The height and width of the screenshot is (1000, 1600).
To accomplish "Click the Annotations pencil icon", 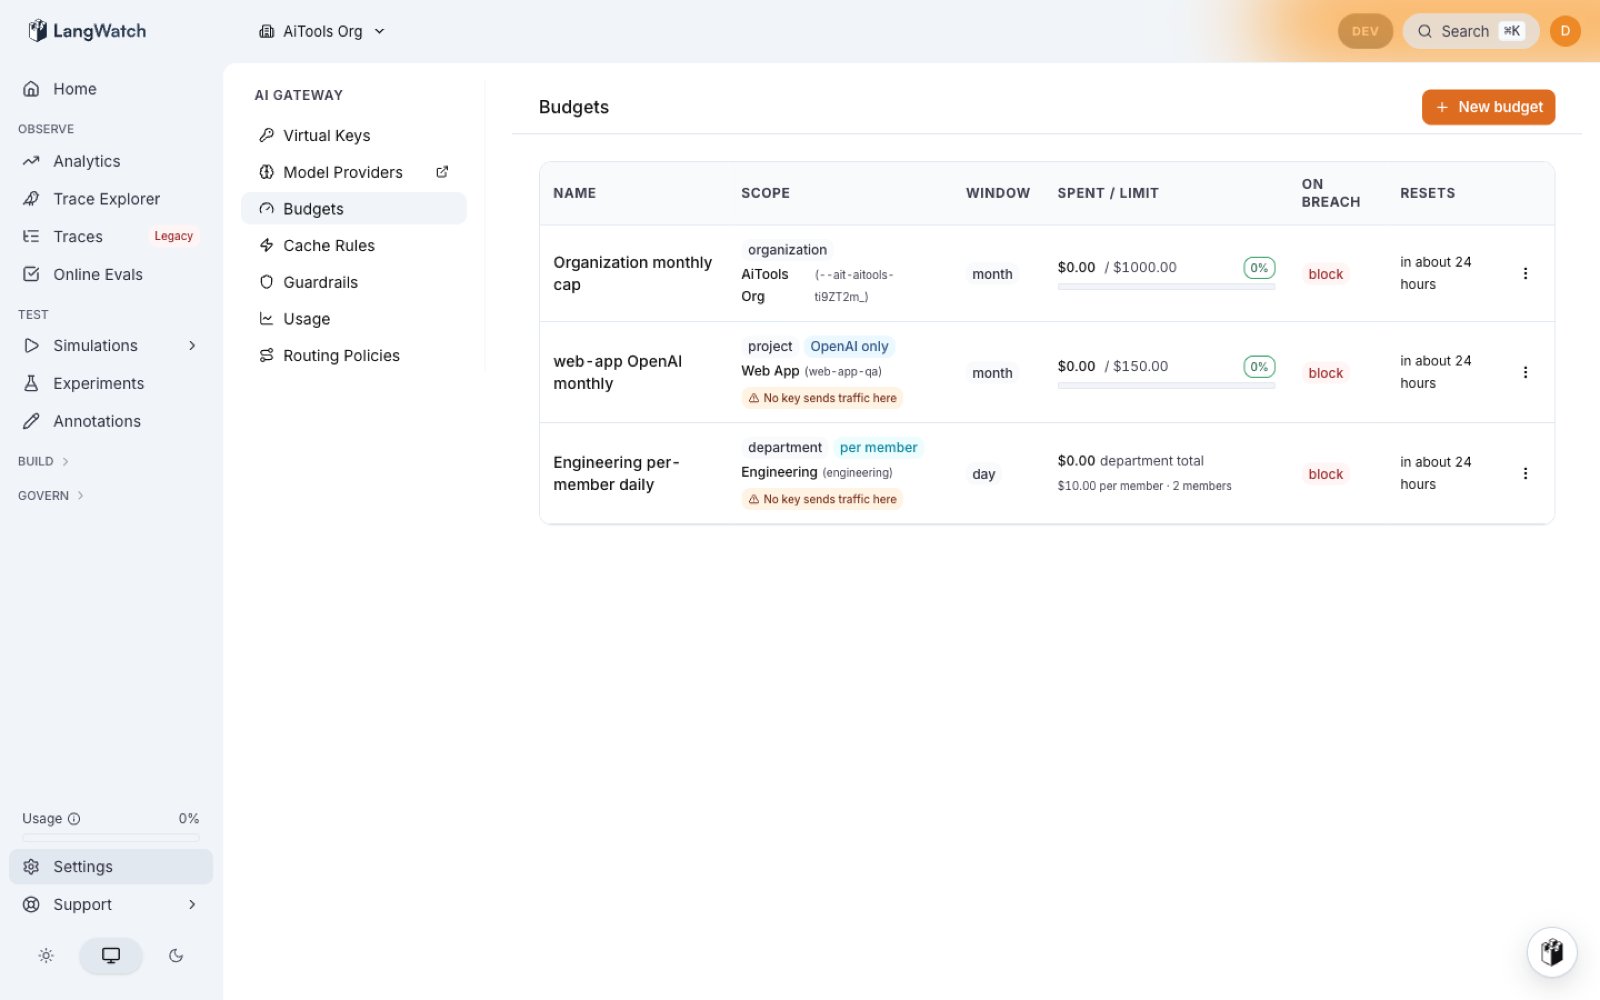I will pos(31,422).
